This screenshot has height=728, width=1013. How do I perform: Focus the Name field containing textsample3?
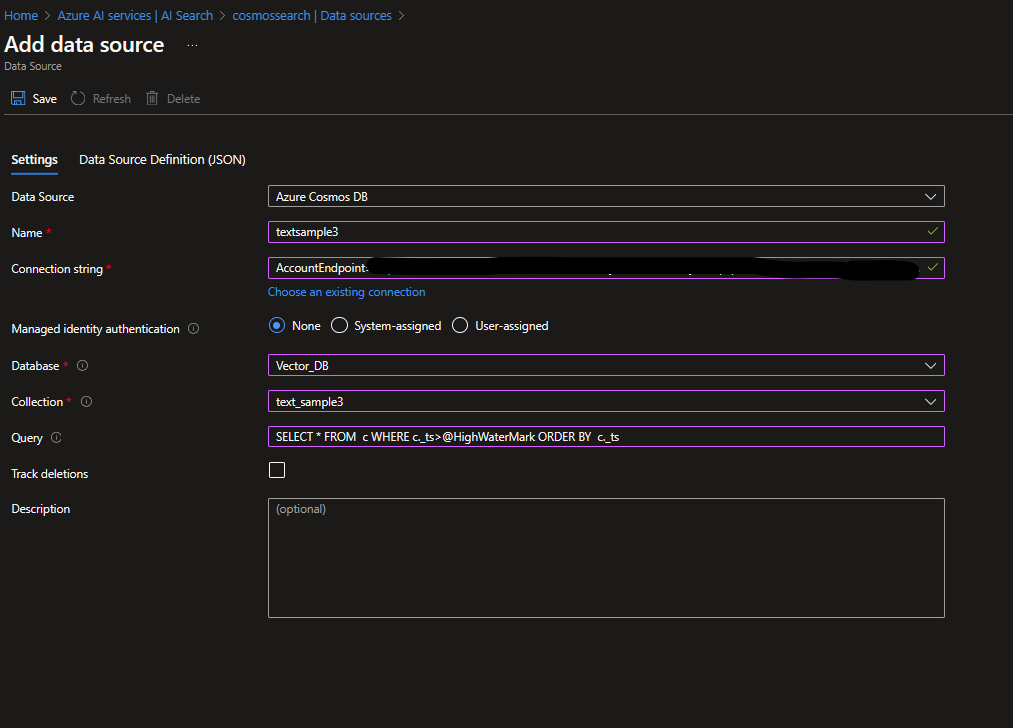606,232
